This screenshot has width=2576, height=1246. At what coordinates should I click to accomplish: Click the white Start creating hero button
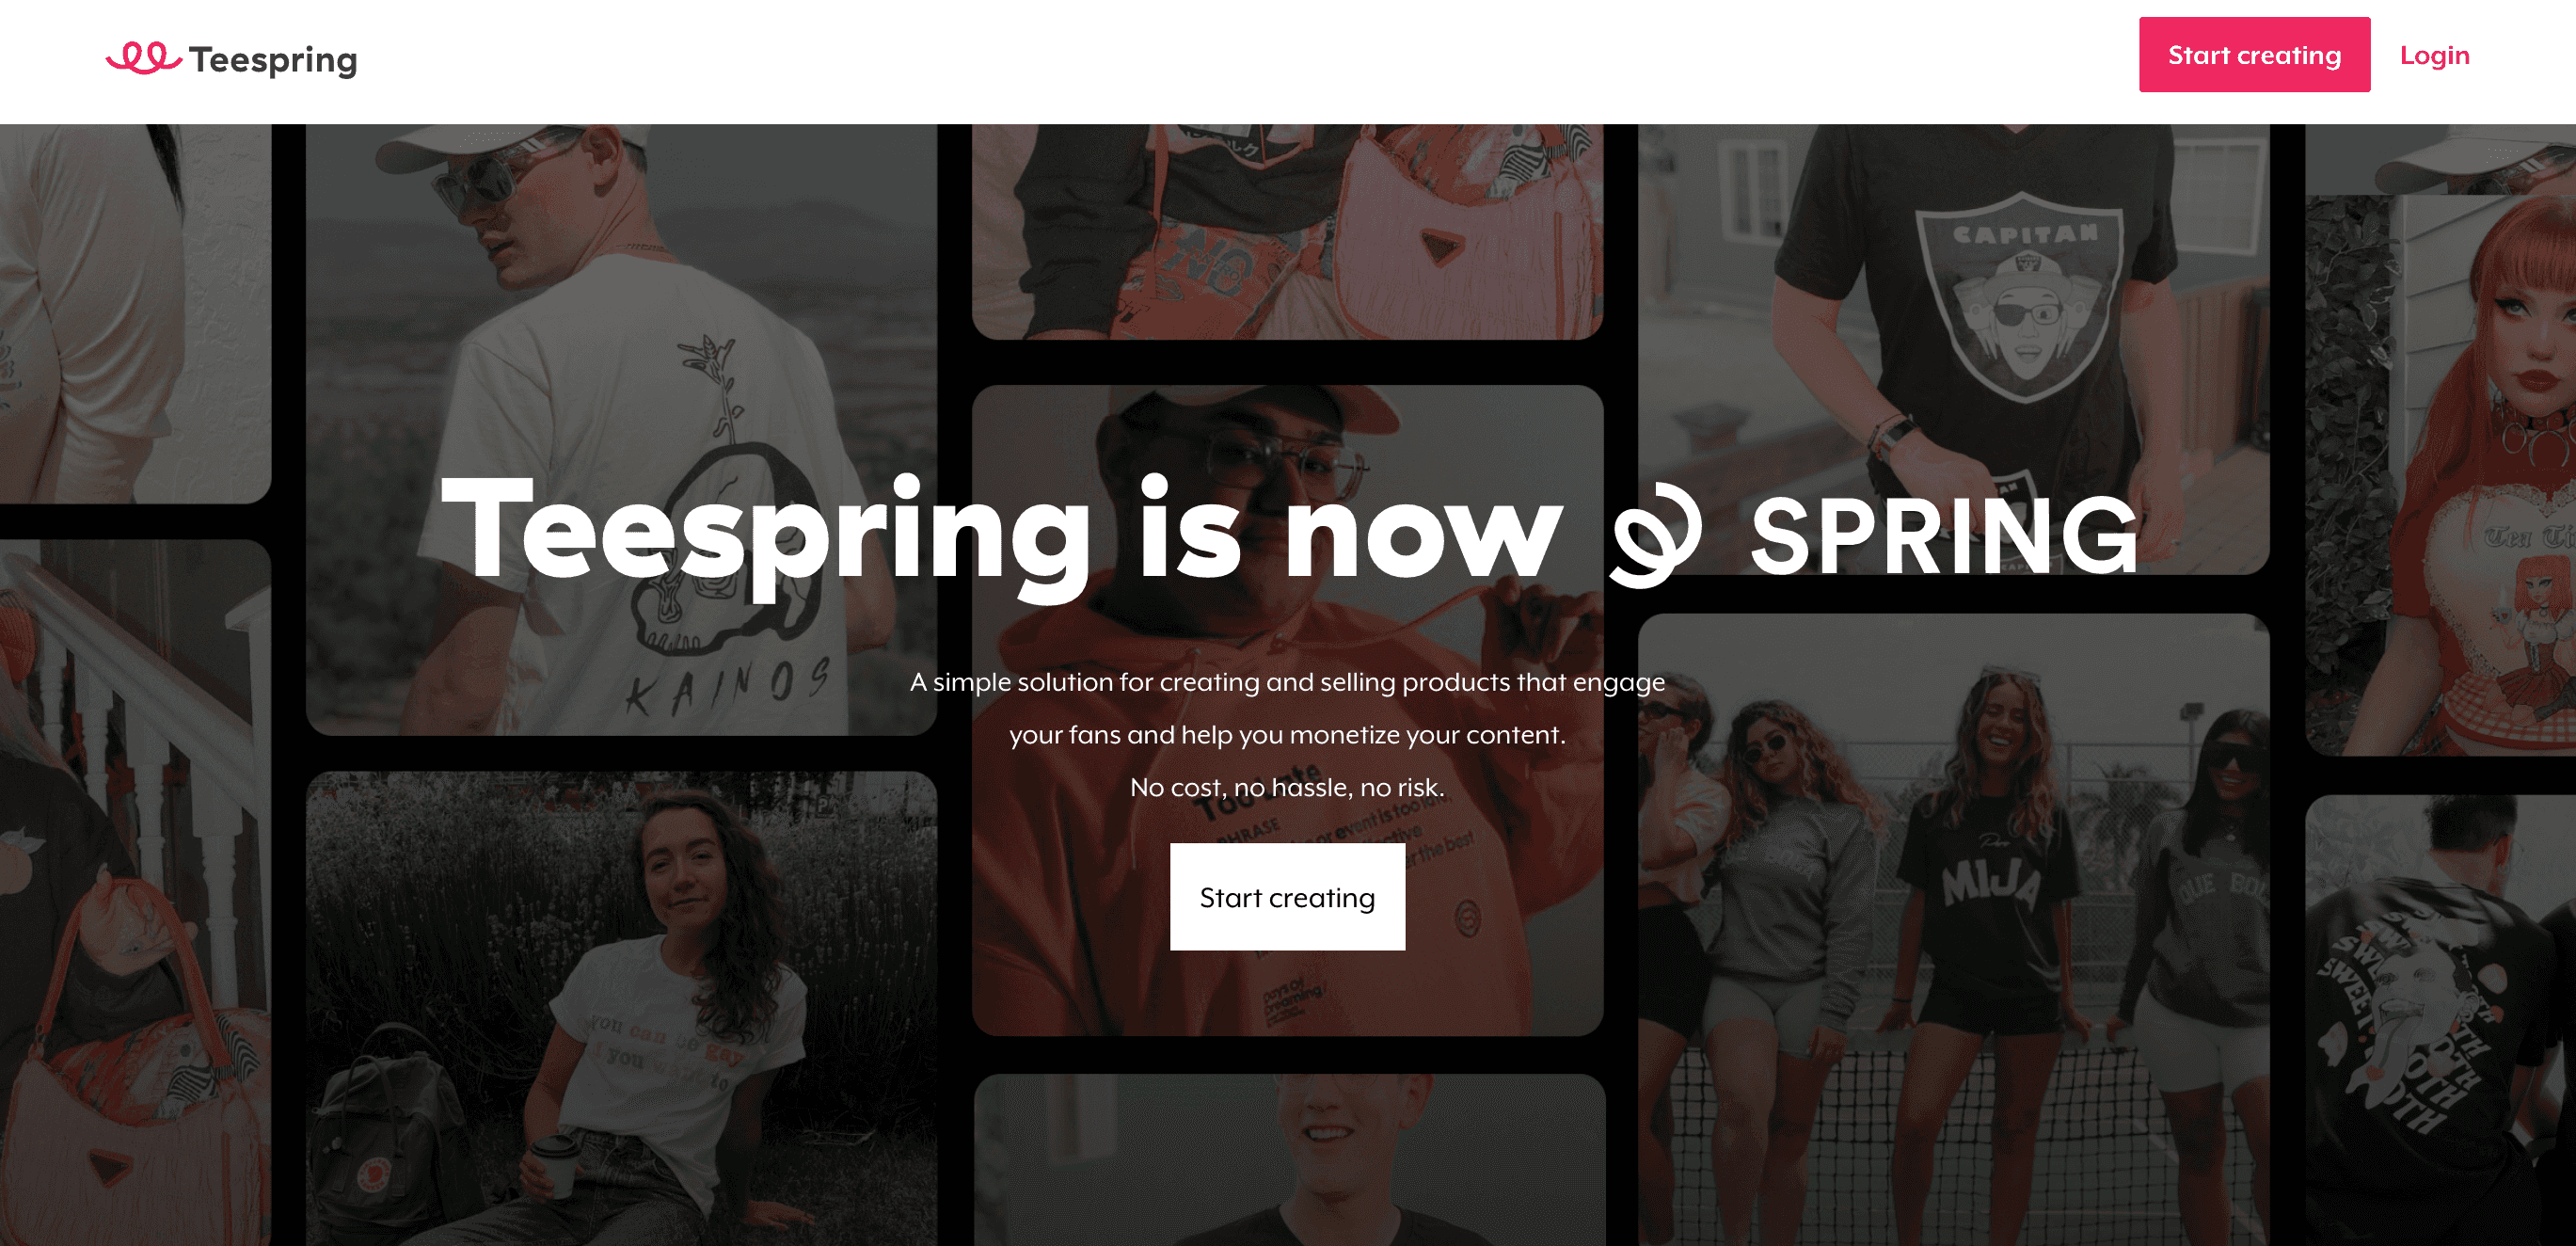1287,897
